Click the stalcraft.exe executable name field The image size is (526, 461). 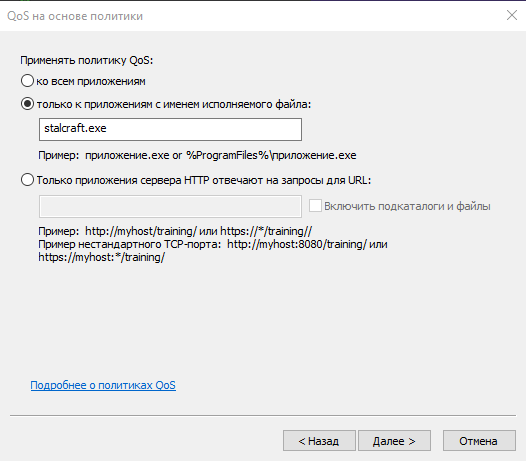tap(170, 129)
